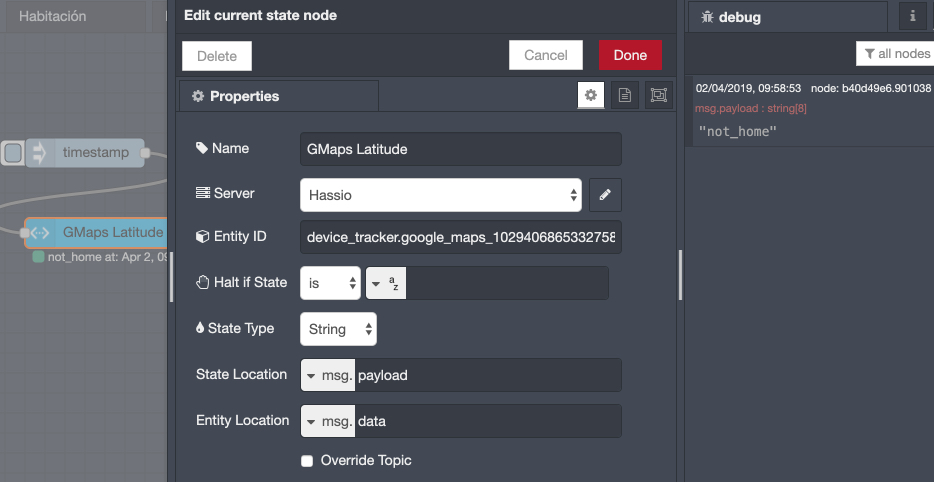Open the debug info tab icon
The height and width of the screenshot is (482, 934).
pyautogui.click(x=913, y=16)
